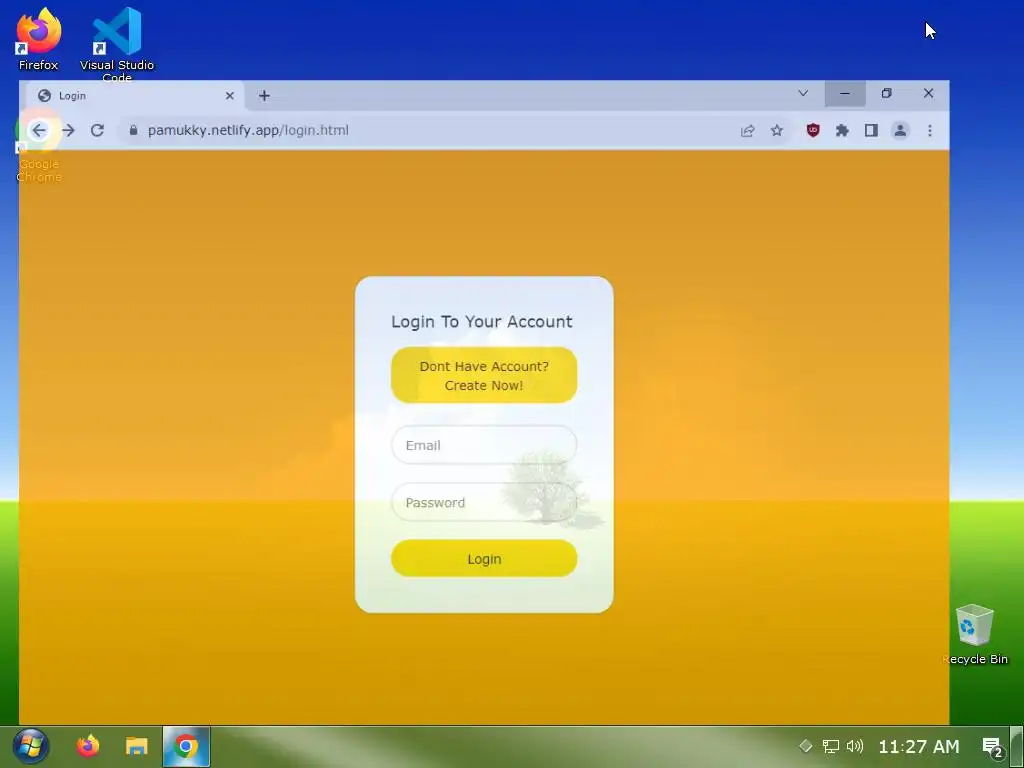View site info via the padlock icon
Screen dimensions: 1024x768
pyautogui.click(x=133, y=130)
